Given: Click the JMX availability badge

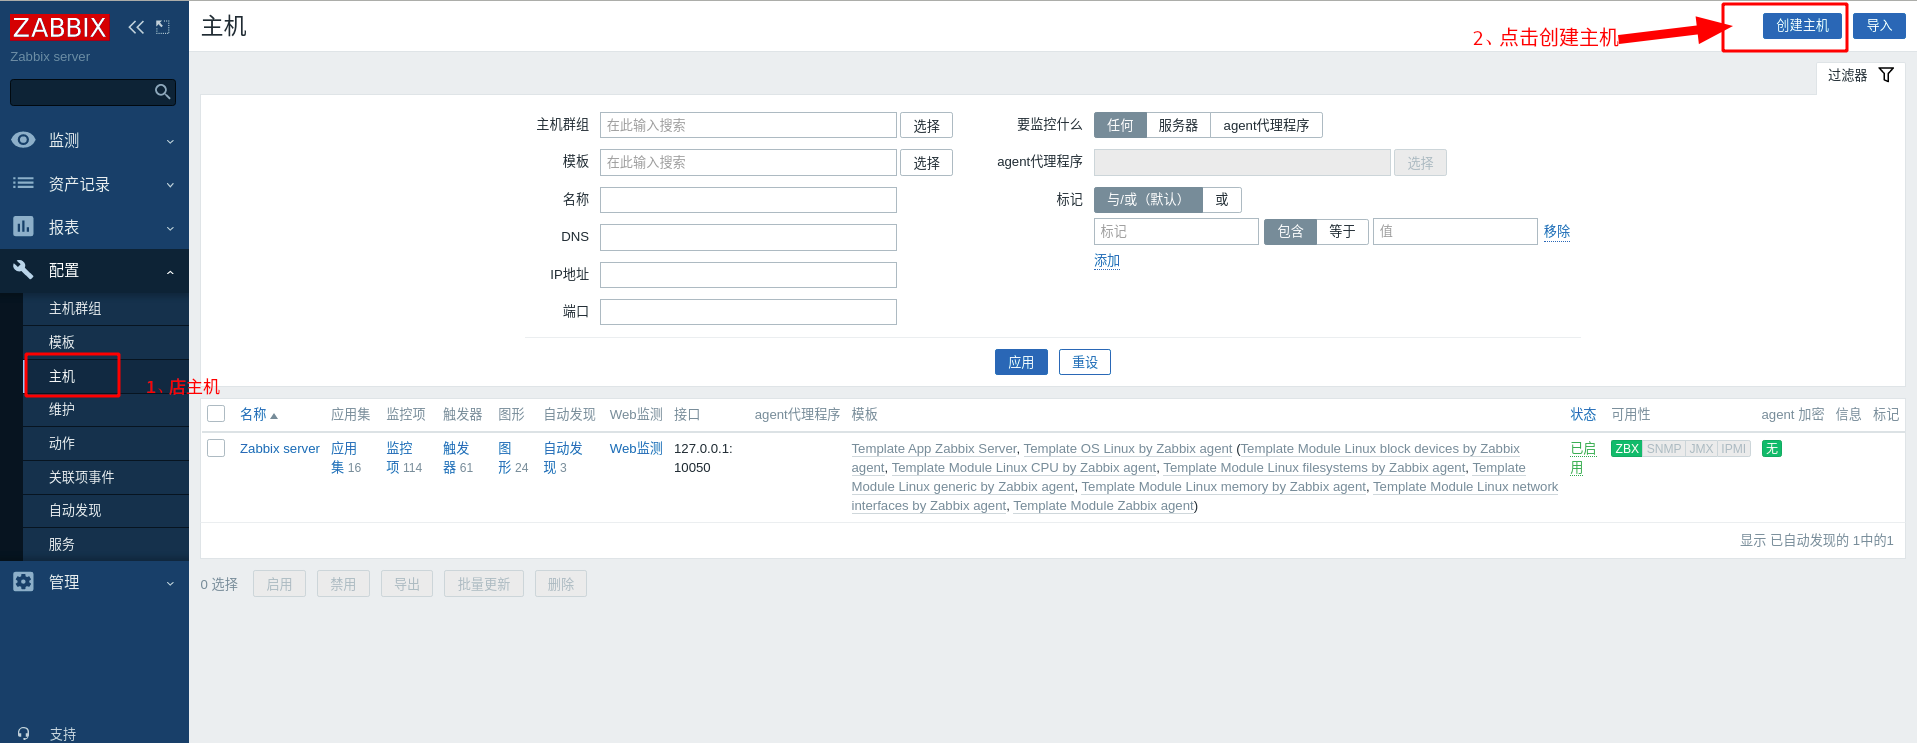Looking at the screenshot, I should coord(1701,449).
